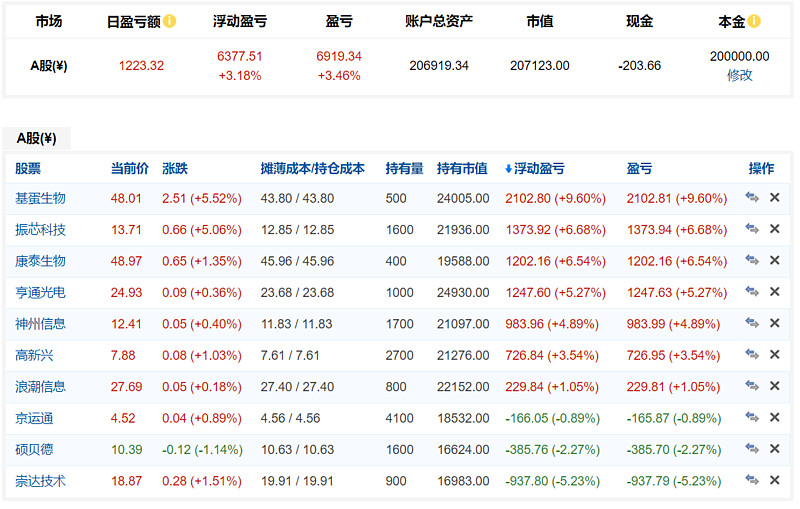Viewport: 800px width, 509px height.
Task: Sort by 持有市值 column header
Action: click(x=462, y=168)
